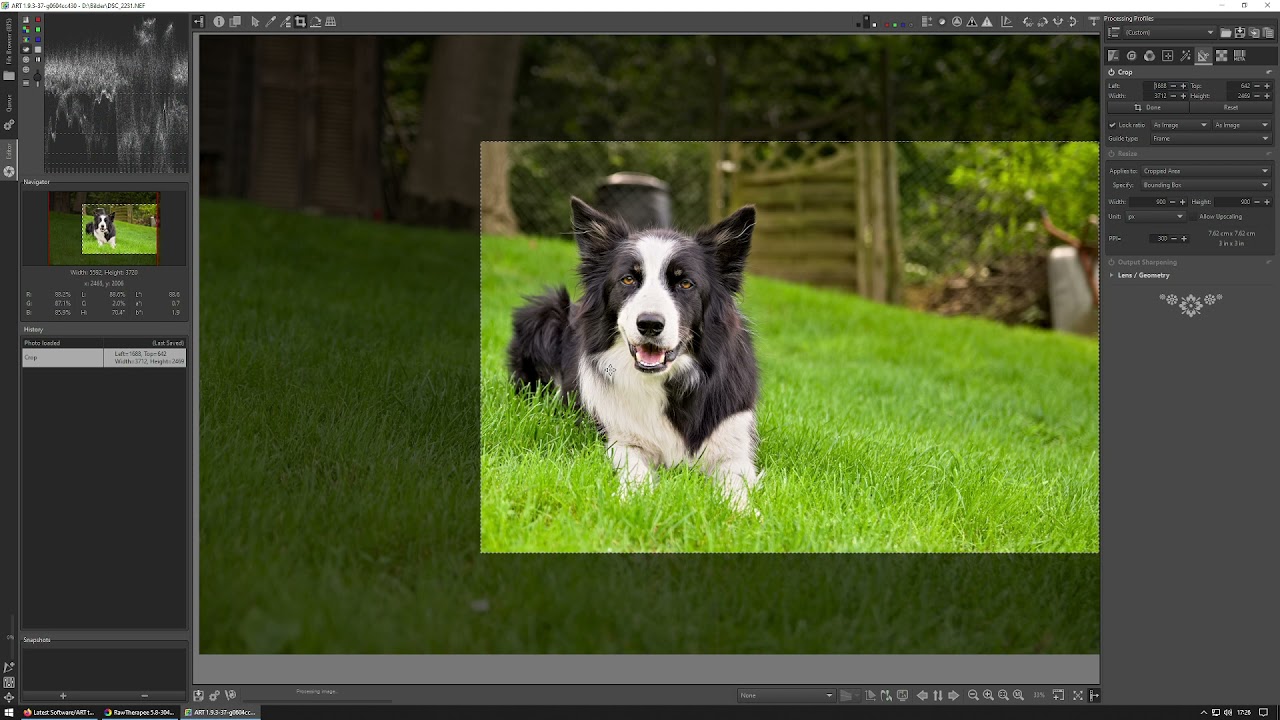
Task: Toggle the Lock ratio checkbox
Action: (1112, 125)
